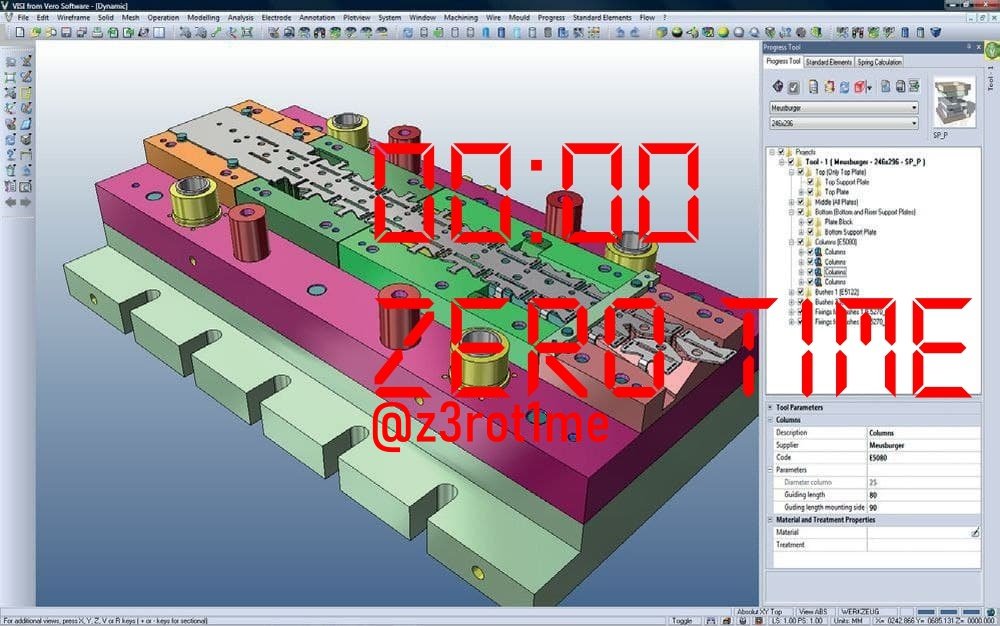Toggle the Columns [E5000] checkbox
The image size is (1000, 626).
click(801, 242)
